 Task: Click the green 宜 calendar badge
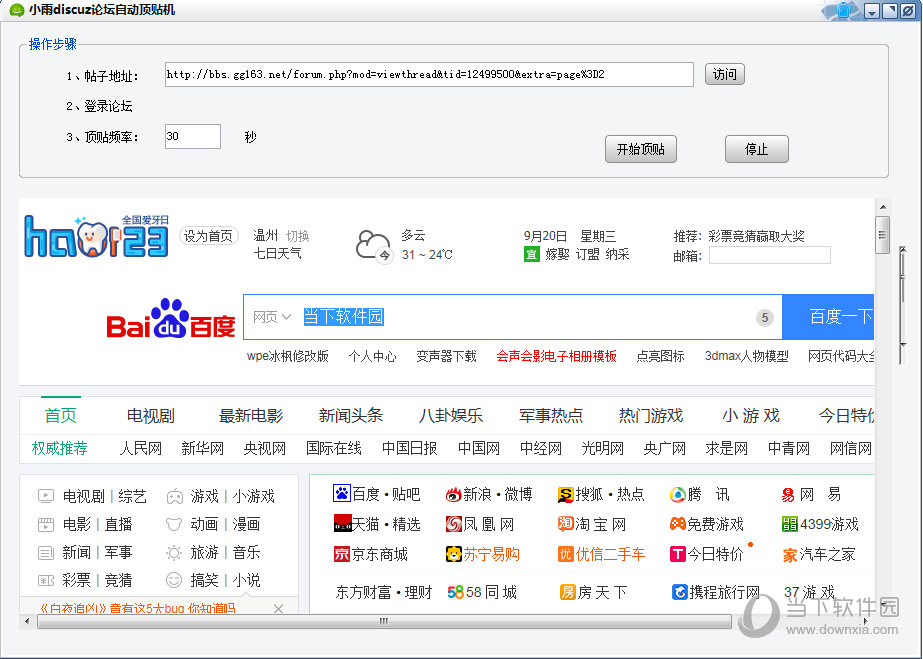532,254
